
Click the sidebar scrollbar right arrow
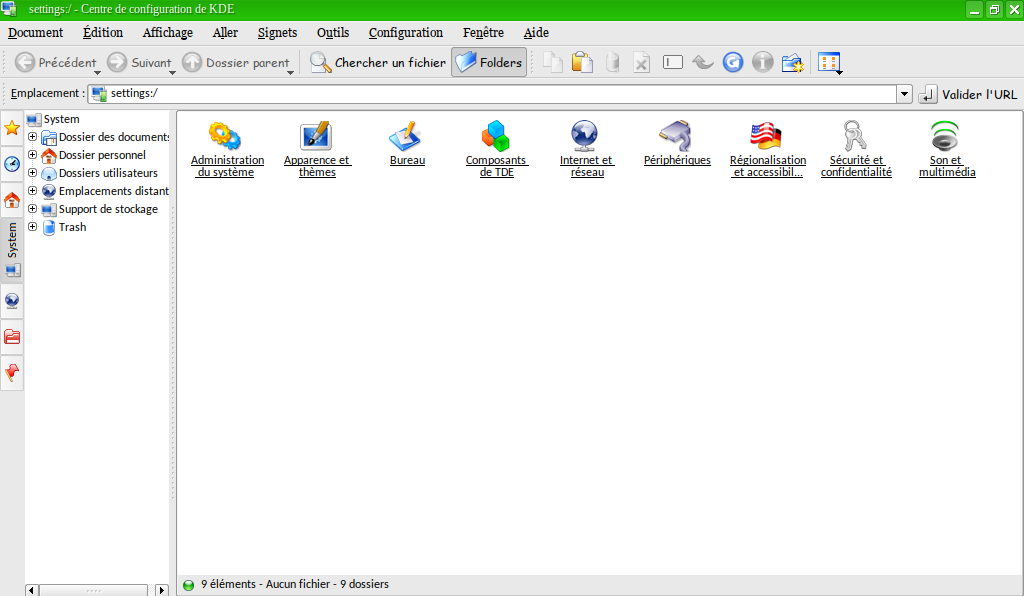click(161, 590)
